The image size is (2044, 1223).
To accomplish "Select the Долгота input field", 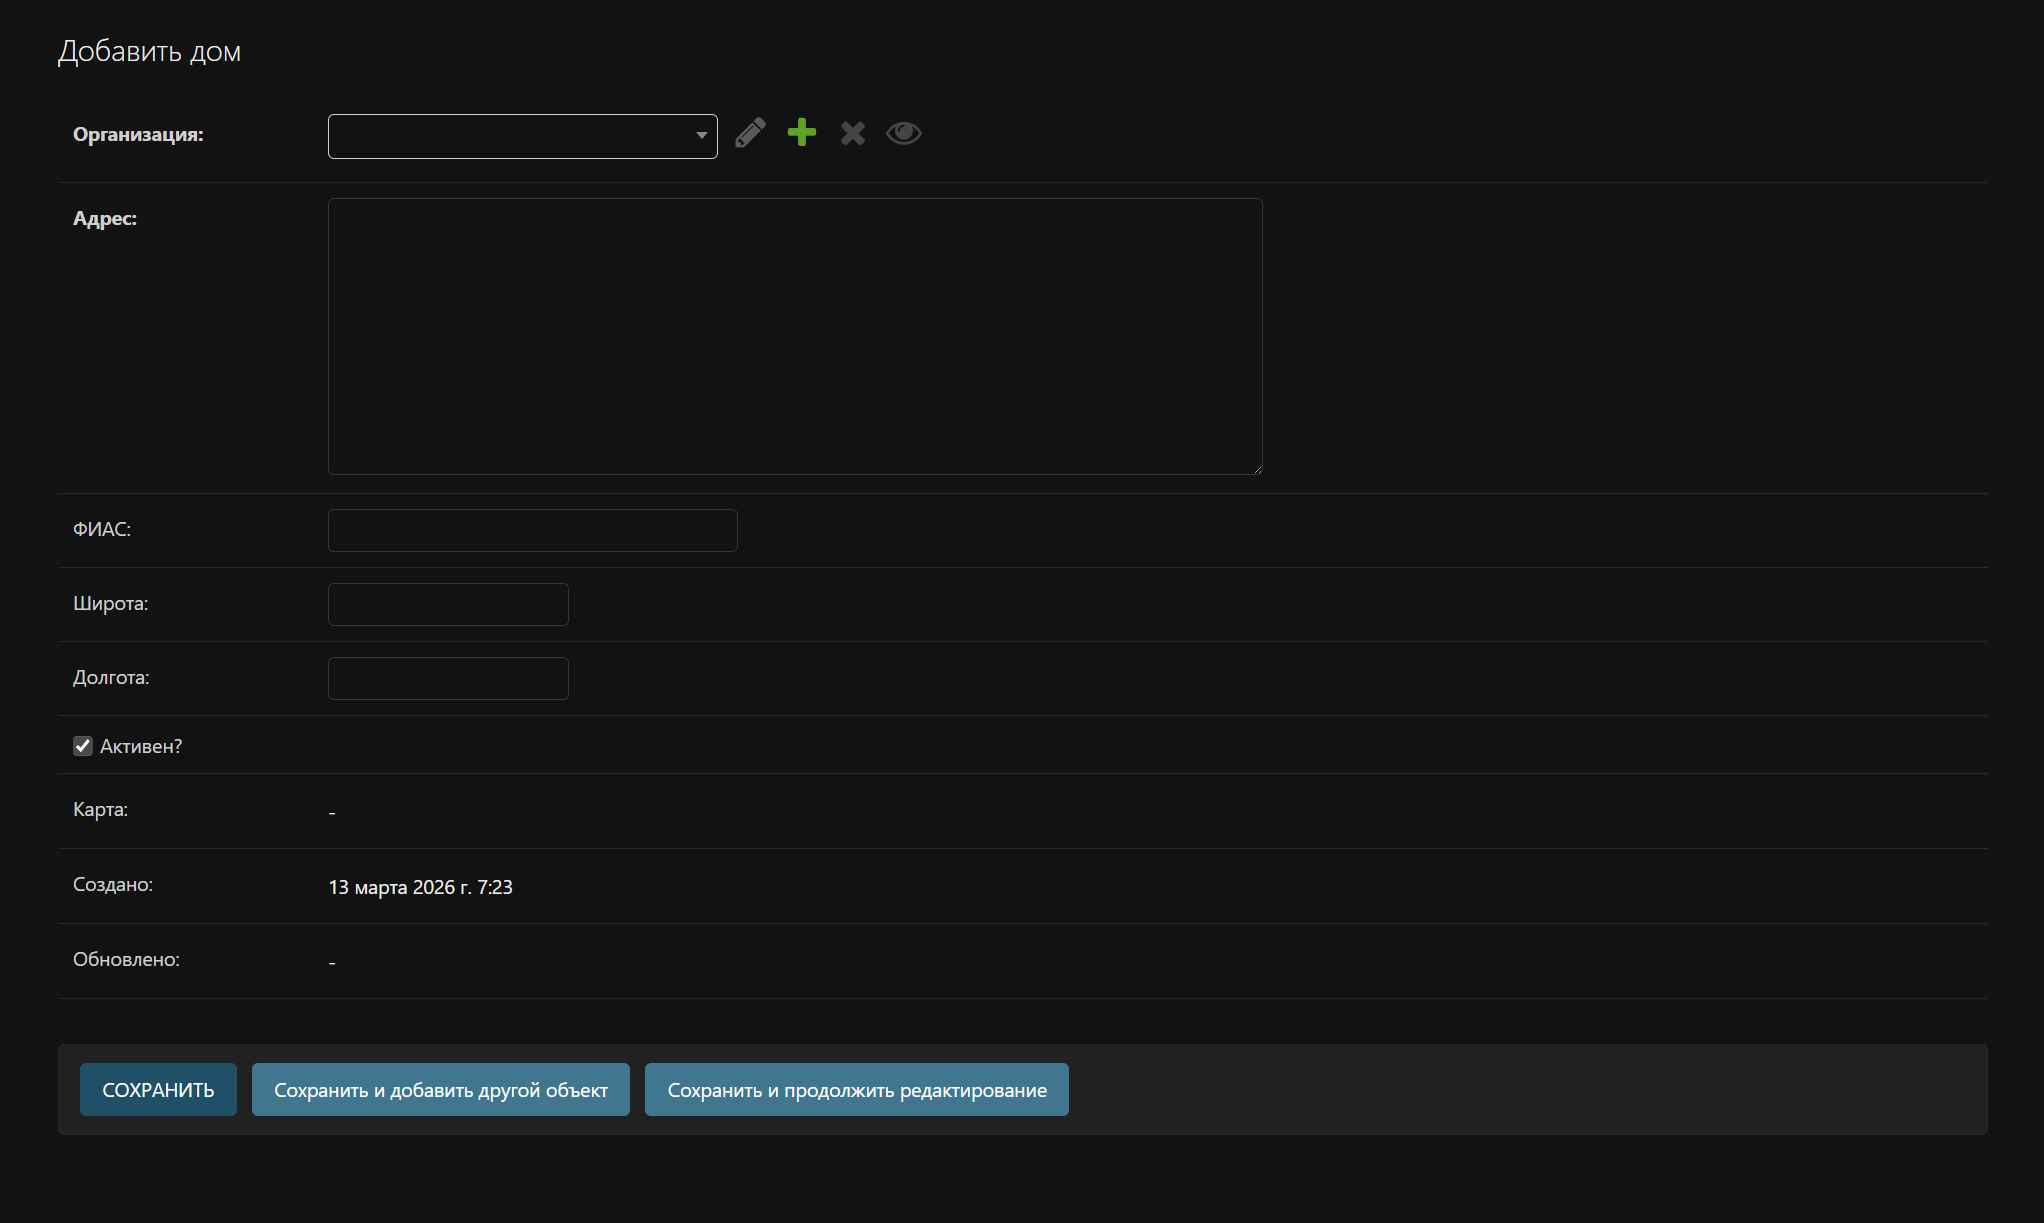I will [448, 678].
